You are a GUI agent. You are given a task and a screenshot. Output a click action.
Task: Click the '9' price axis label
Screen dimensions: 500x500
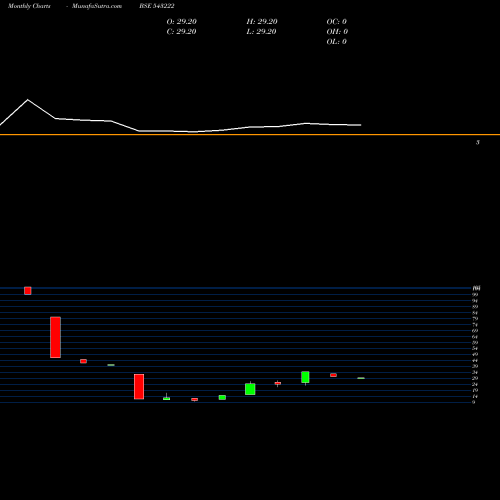[x=474, y=402]
